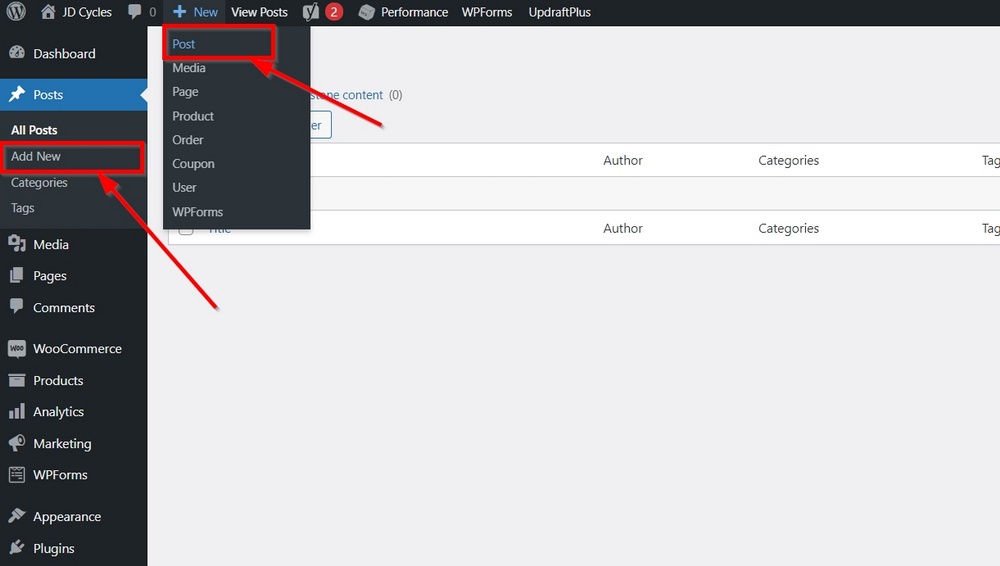Open Analytics label in the sidebar

tap(58, 412)
